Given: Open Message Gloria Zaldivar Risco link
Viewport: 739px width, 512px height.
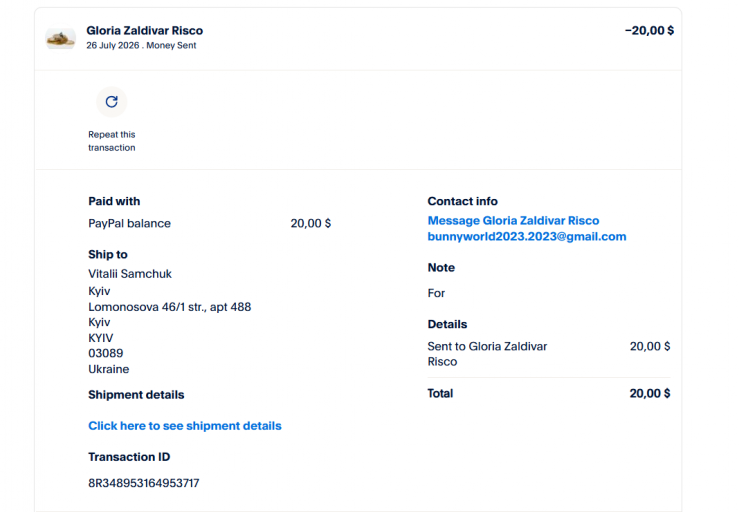Looking at the screenshot, I should tap(513, 221).
